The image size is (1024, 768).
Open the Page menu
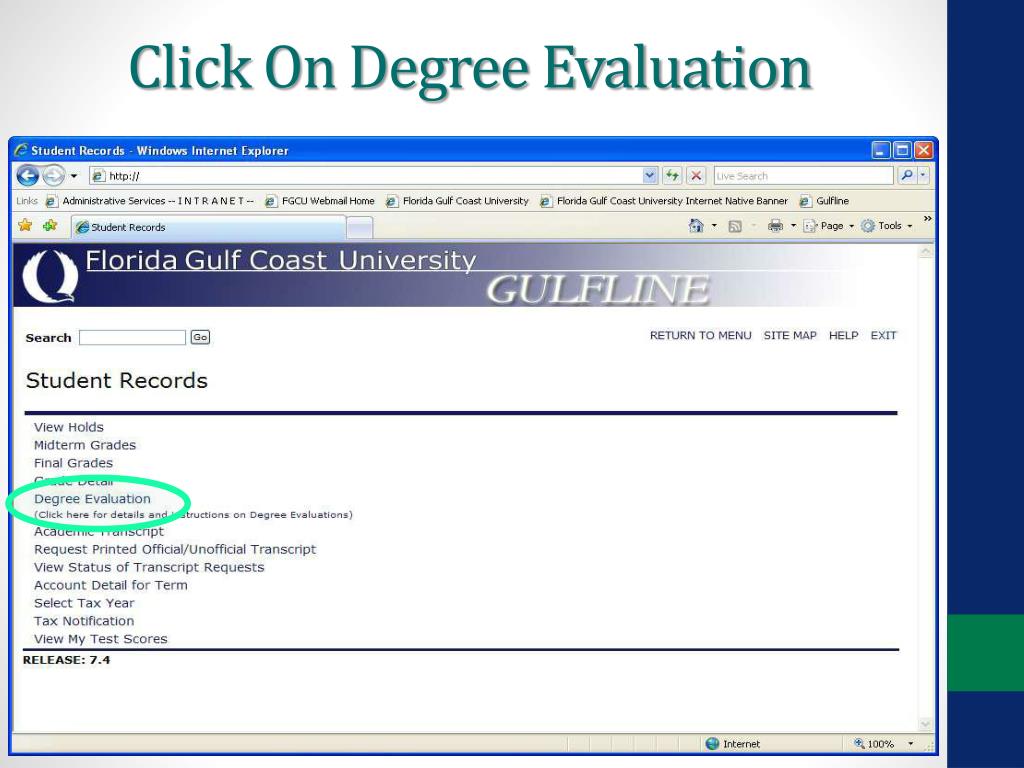(829, 226)
